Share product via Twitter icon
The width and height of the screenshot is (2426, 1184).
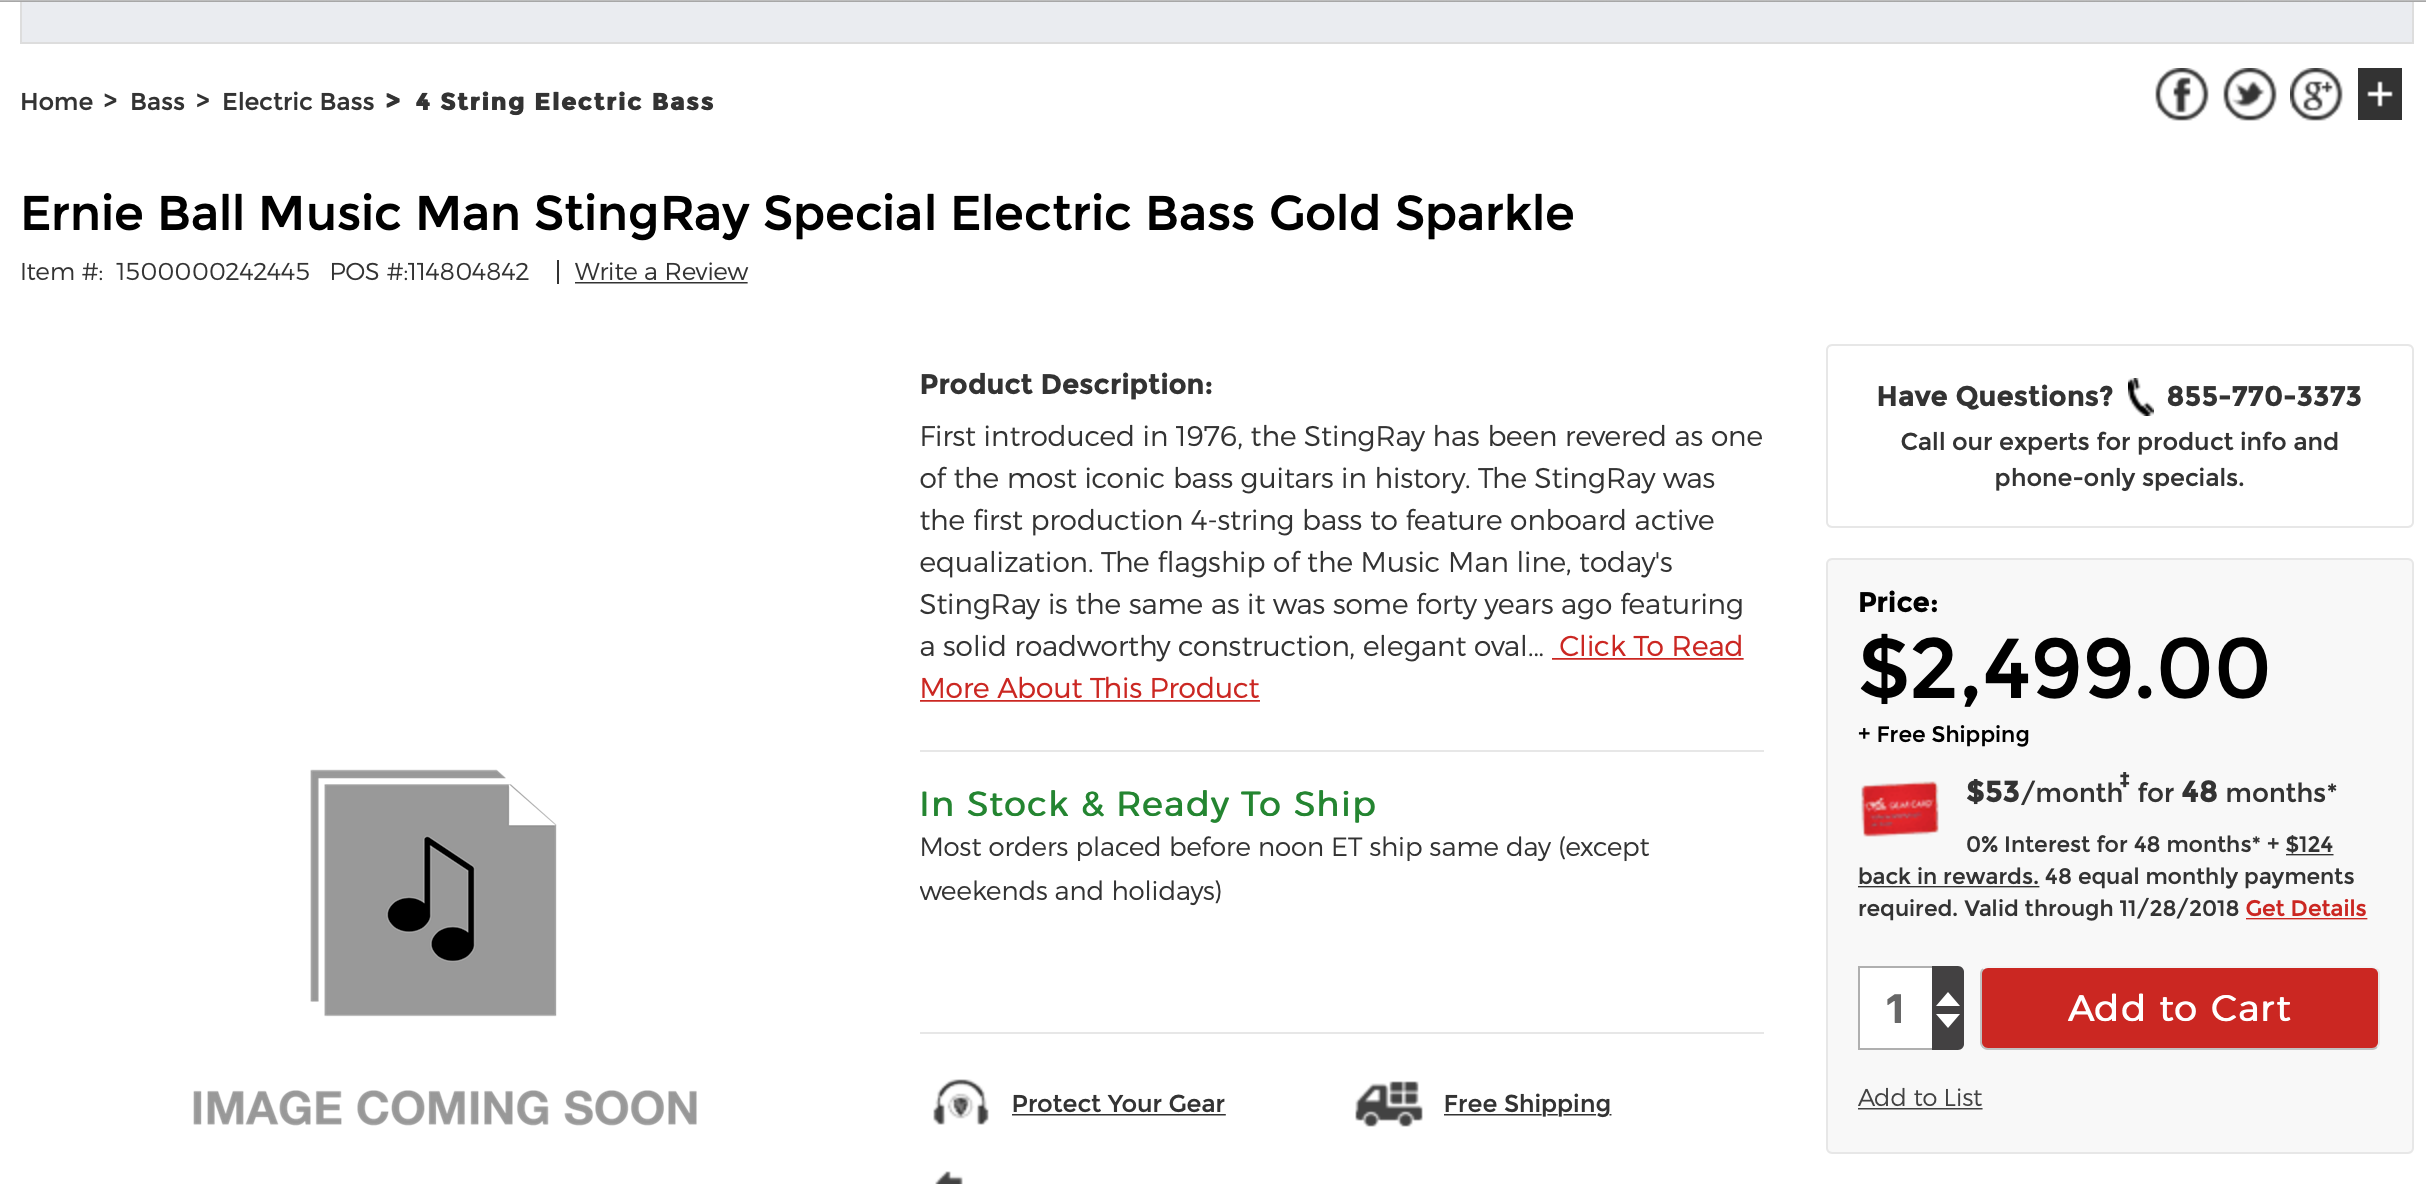tap(2249, 95)
